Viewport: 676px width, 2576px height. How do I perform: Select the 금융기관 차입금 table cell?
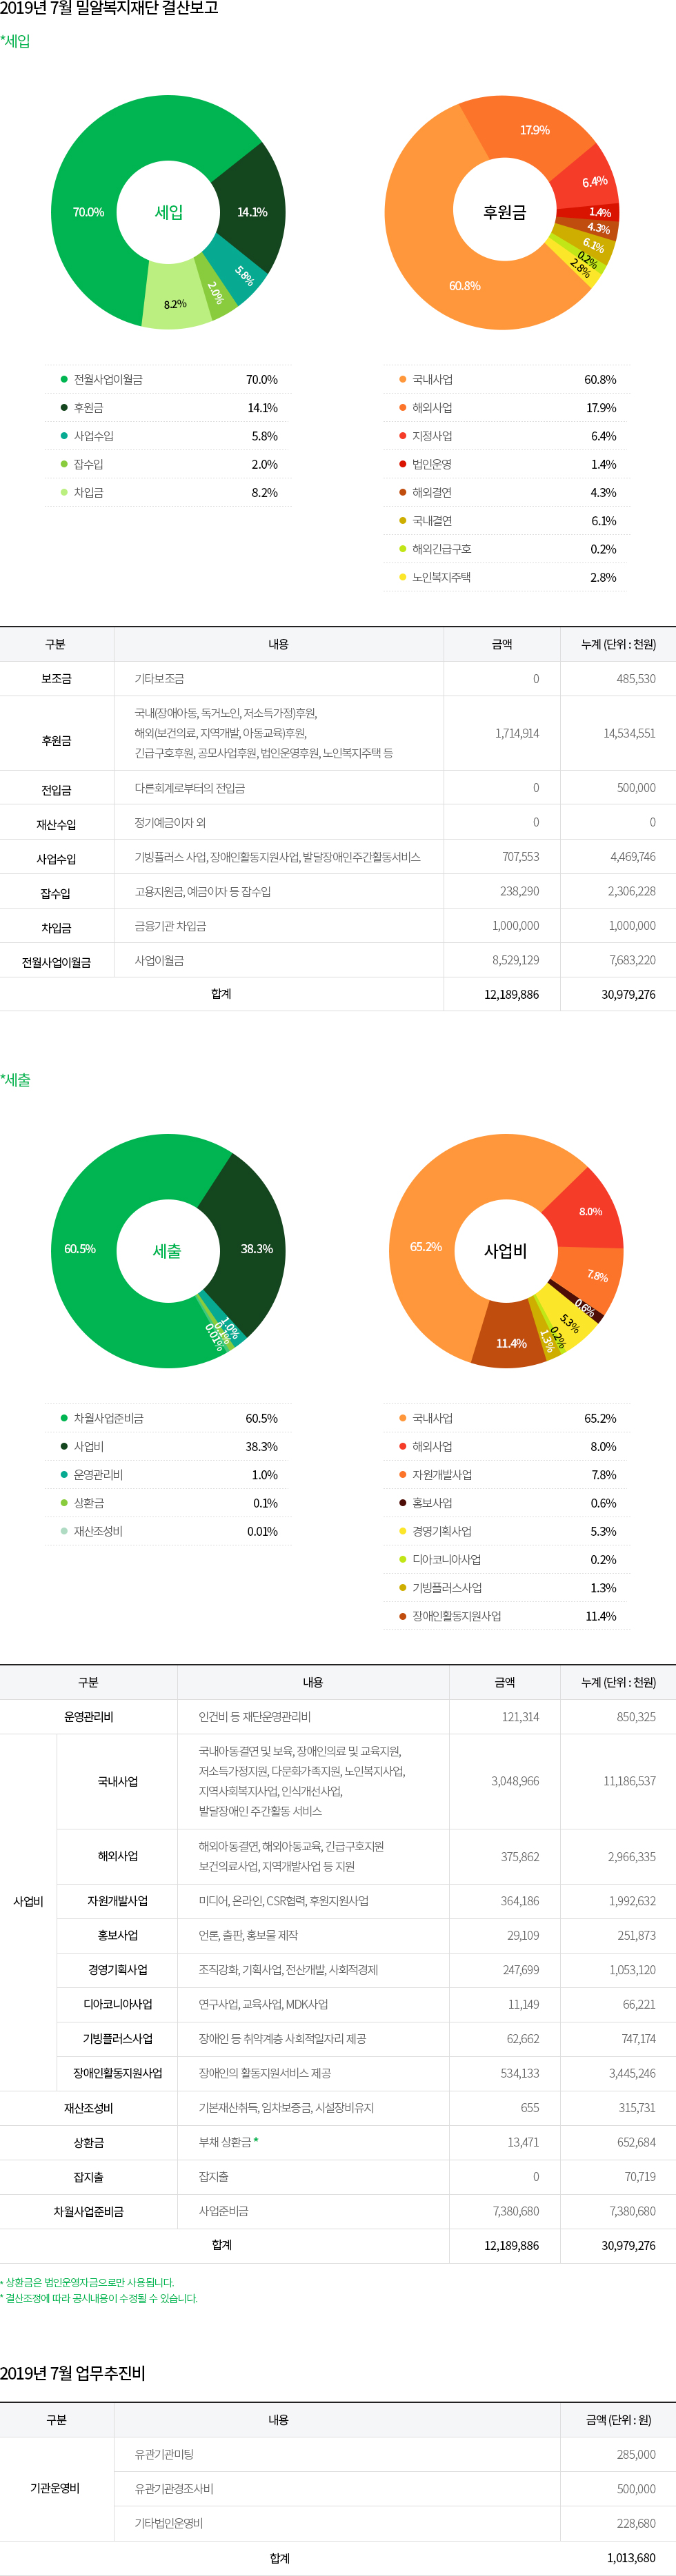click(x=170, y=926)
